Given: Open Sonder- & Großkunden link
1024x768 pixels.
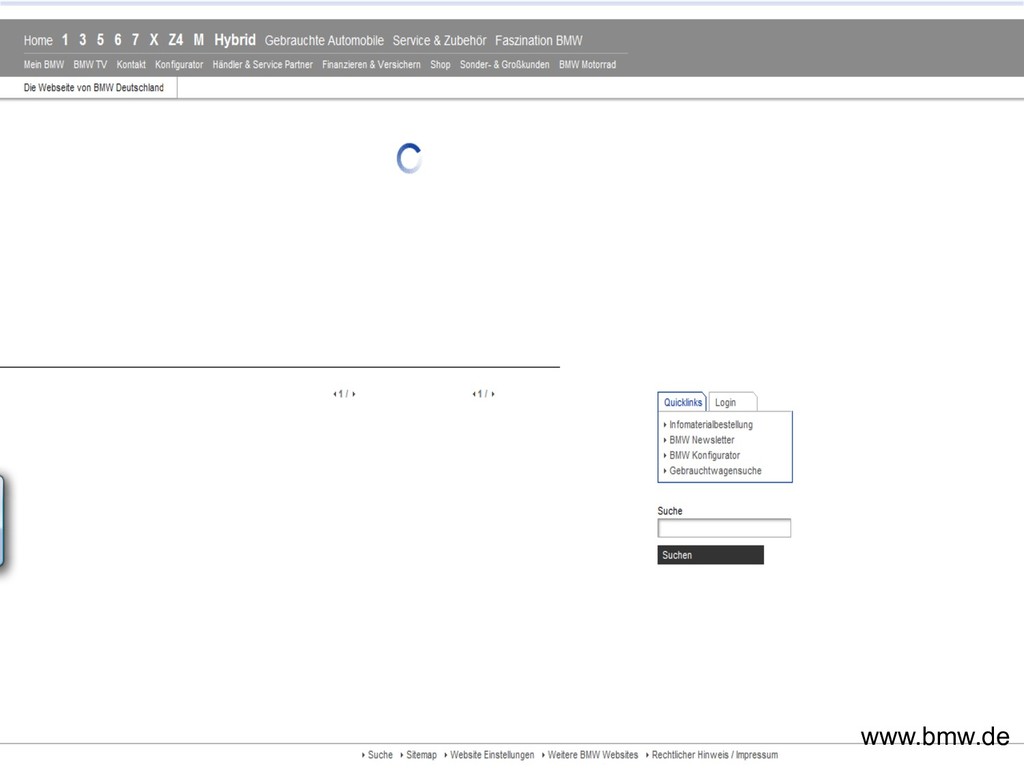Looking at the screenshot, I should (505, 65).
